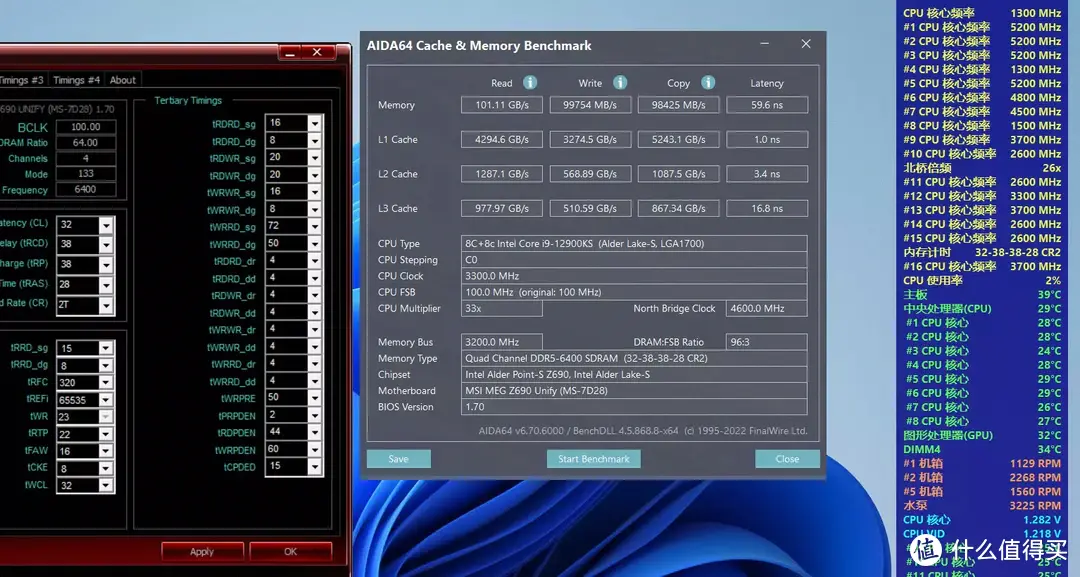Click the CPU 使用率 2% sensor row
The width and height of the screenshot is (1080, 577).
point(982,280)
